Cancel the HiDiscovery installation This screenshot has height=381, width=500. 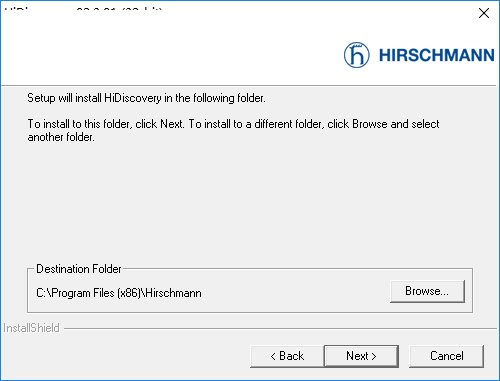pyautogui.click(x=446, y=356)
